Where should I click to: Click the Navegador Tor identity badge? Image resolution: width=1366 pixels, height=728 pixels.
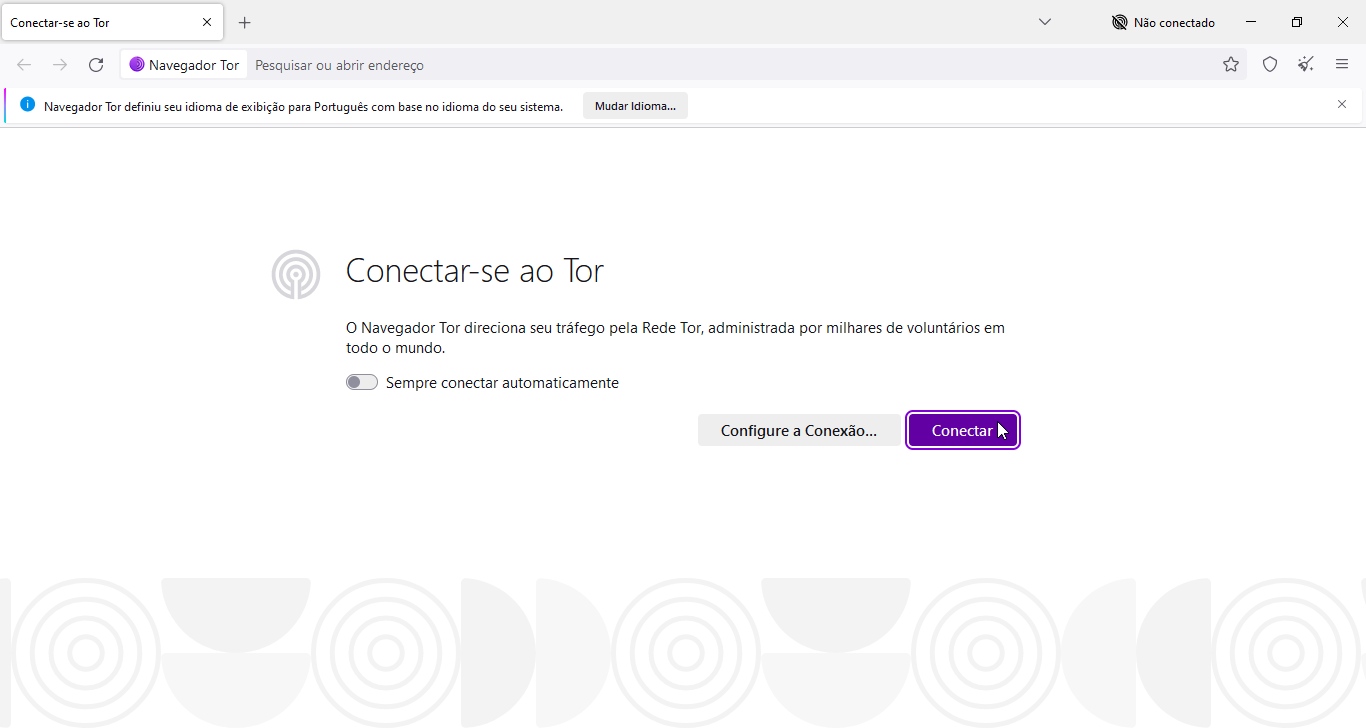(185, 65)
